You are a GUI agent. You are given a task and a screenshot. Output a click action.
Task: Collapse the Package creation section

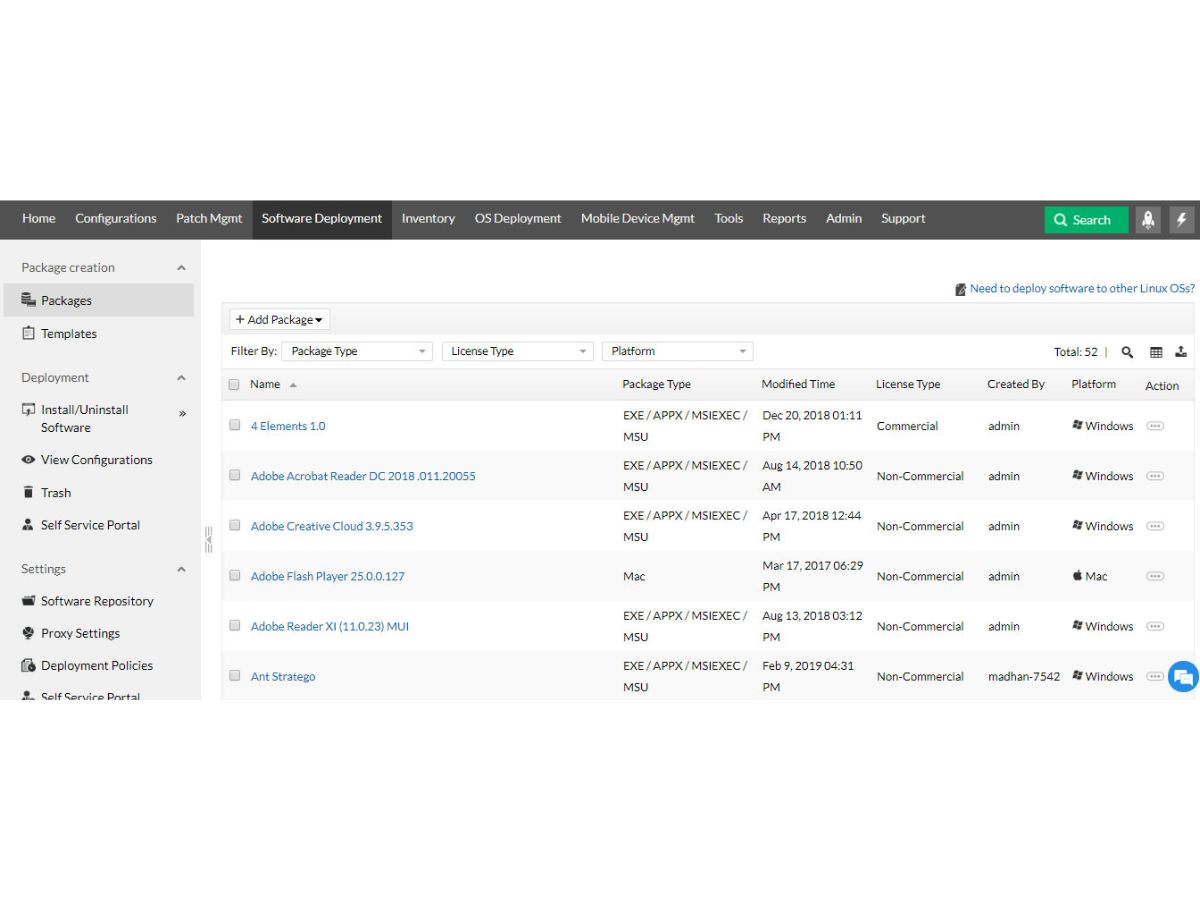point(181,268)
